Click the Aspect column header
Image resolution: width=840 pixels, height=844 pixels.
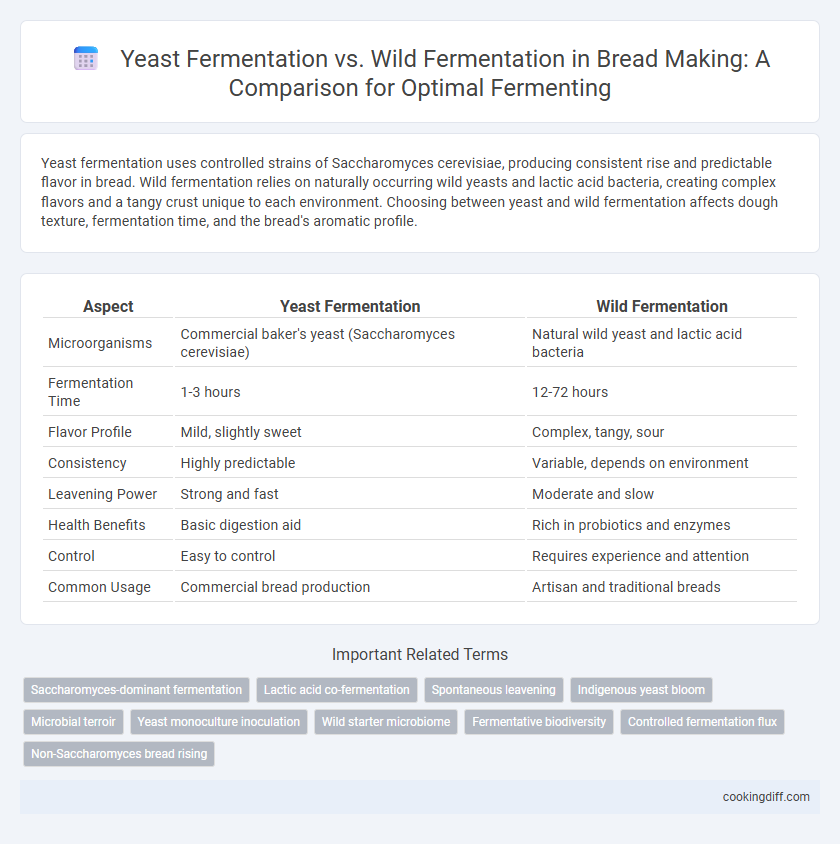(108, 306)
